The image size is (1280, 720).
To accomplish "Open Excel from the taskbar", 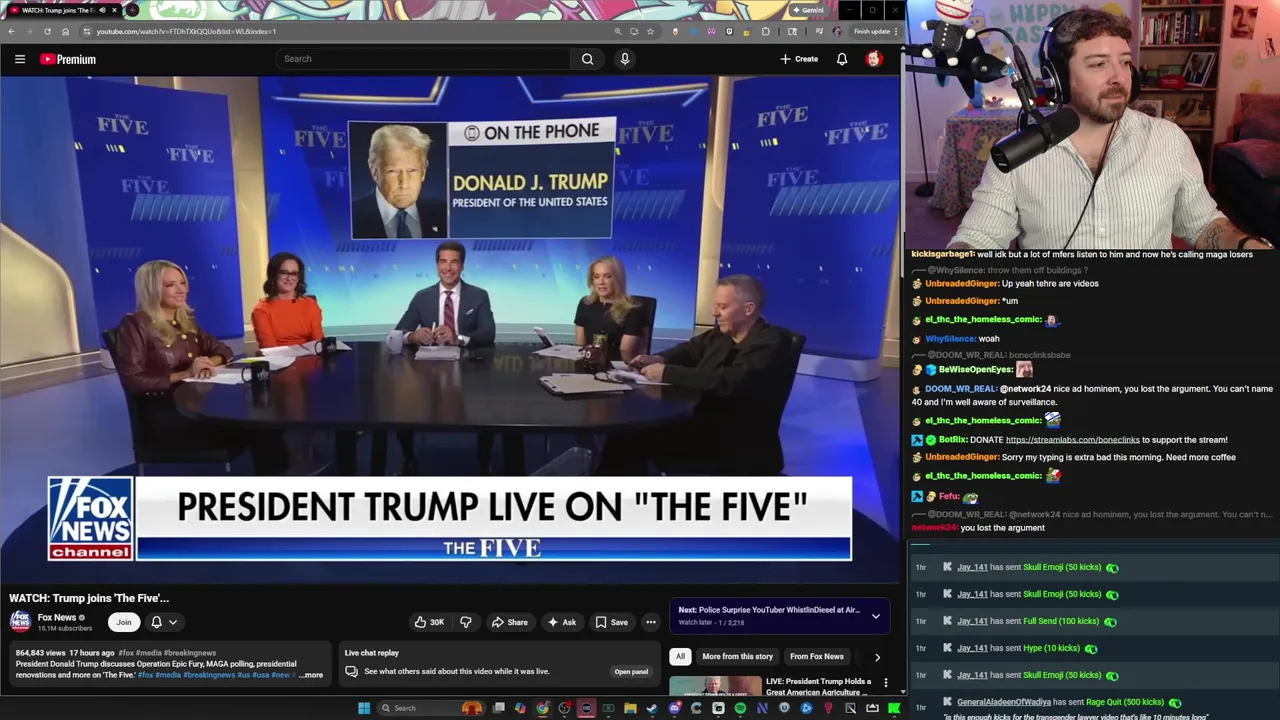I will point(608,708).
